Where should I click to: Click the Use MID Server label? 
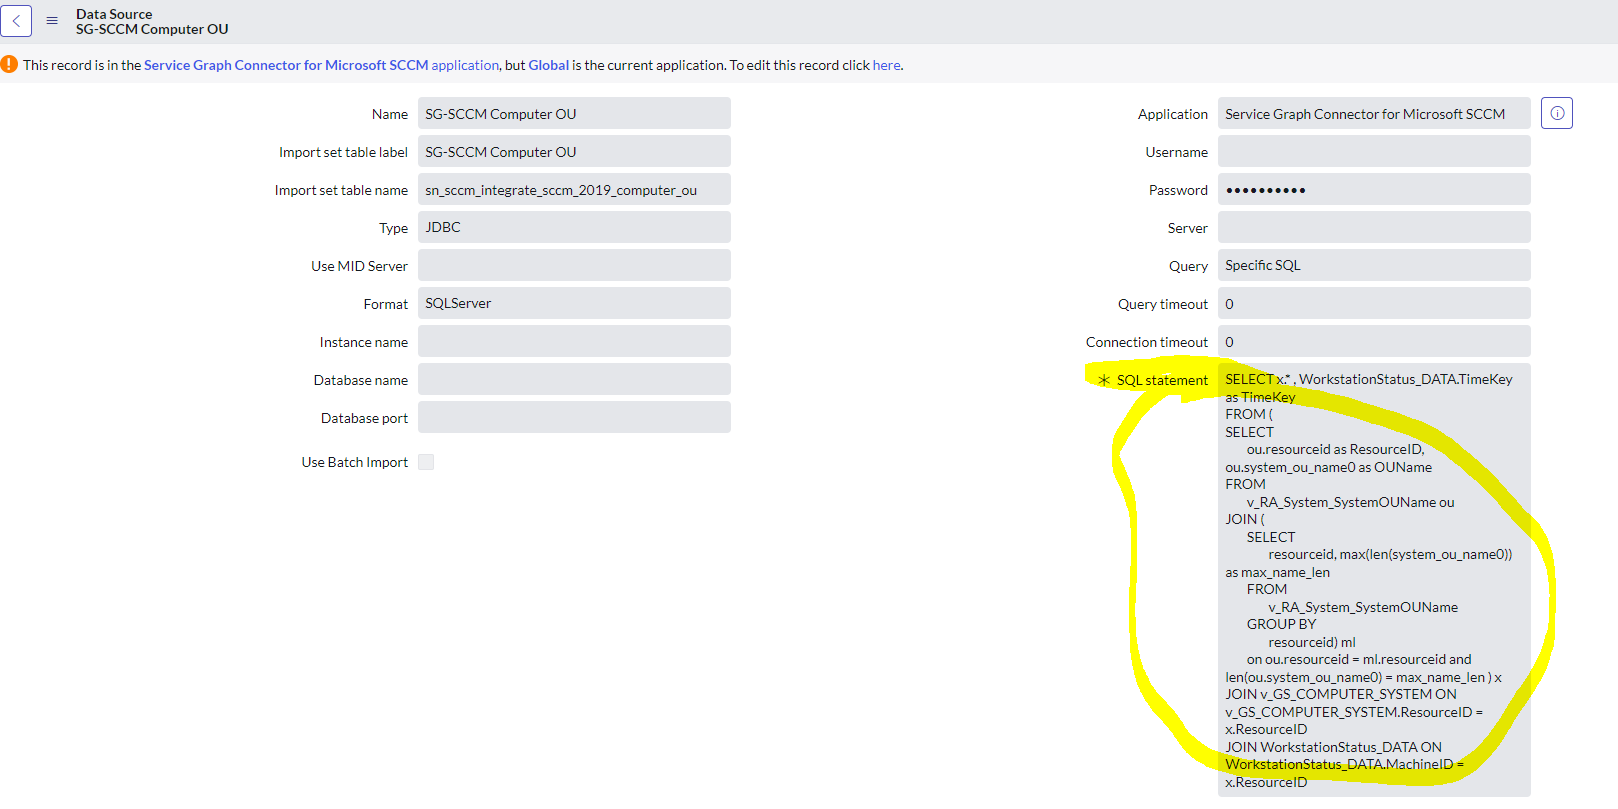pos(359,266)
